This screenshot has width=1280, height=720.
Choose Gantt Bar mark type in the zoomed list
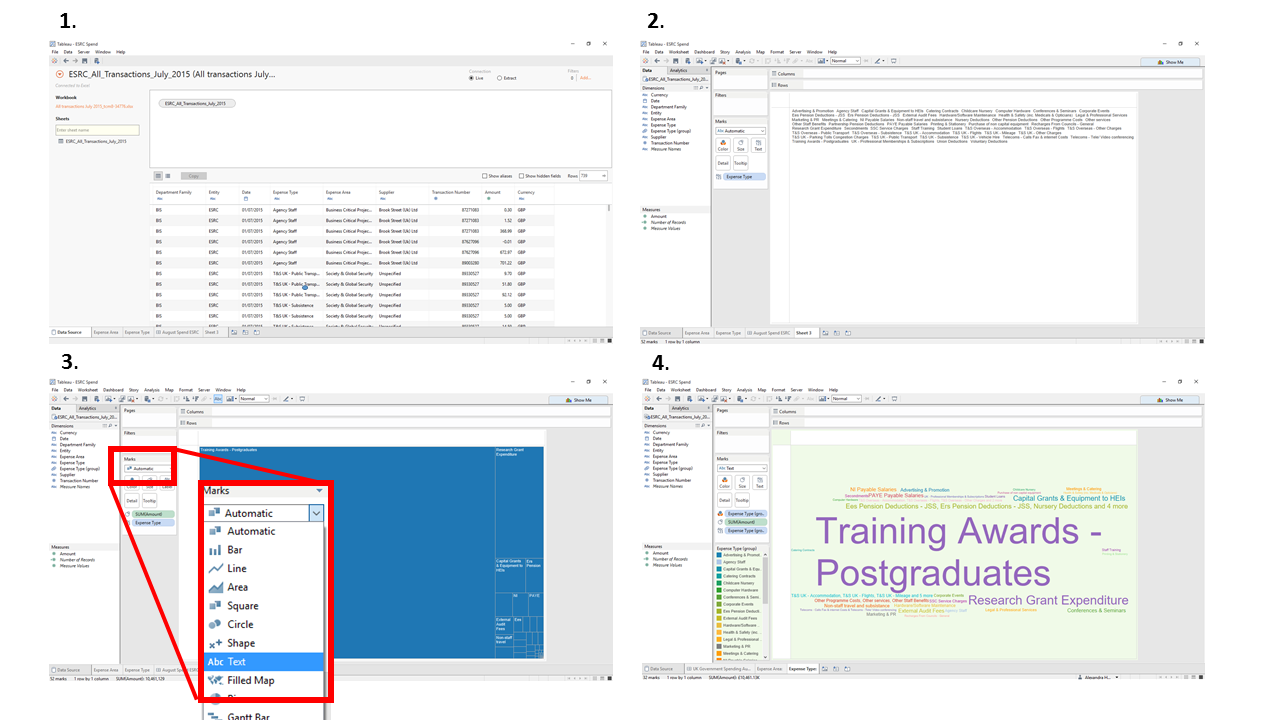[x=265, y=716]
